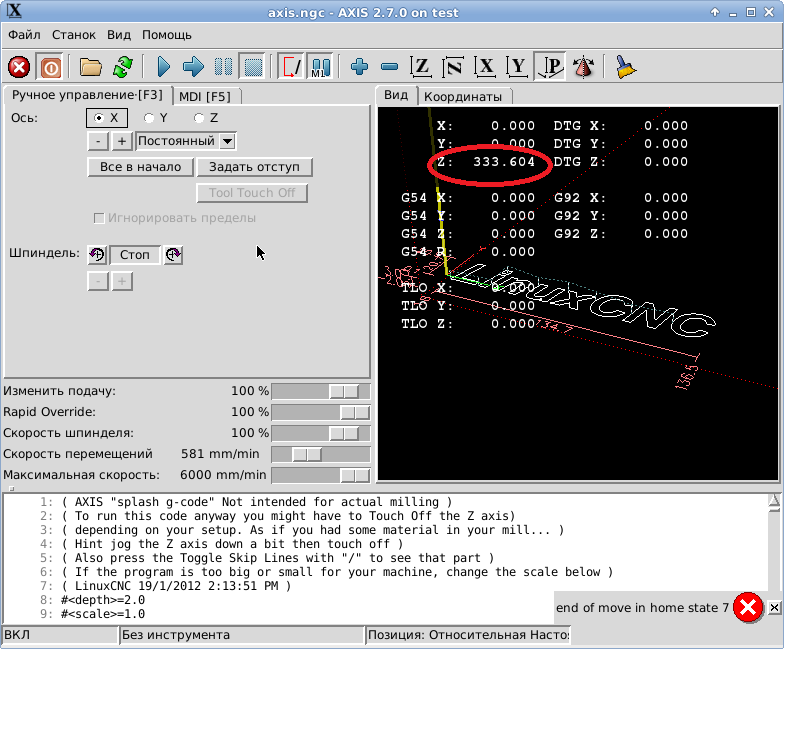
Task: Zoom in with the blue plus icon
Action: [359, 67]
